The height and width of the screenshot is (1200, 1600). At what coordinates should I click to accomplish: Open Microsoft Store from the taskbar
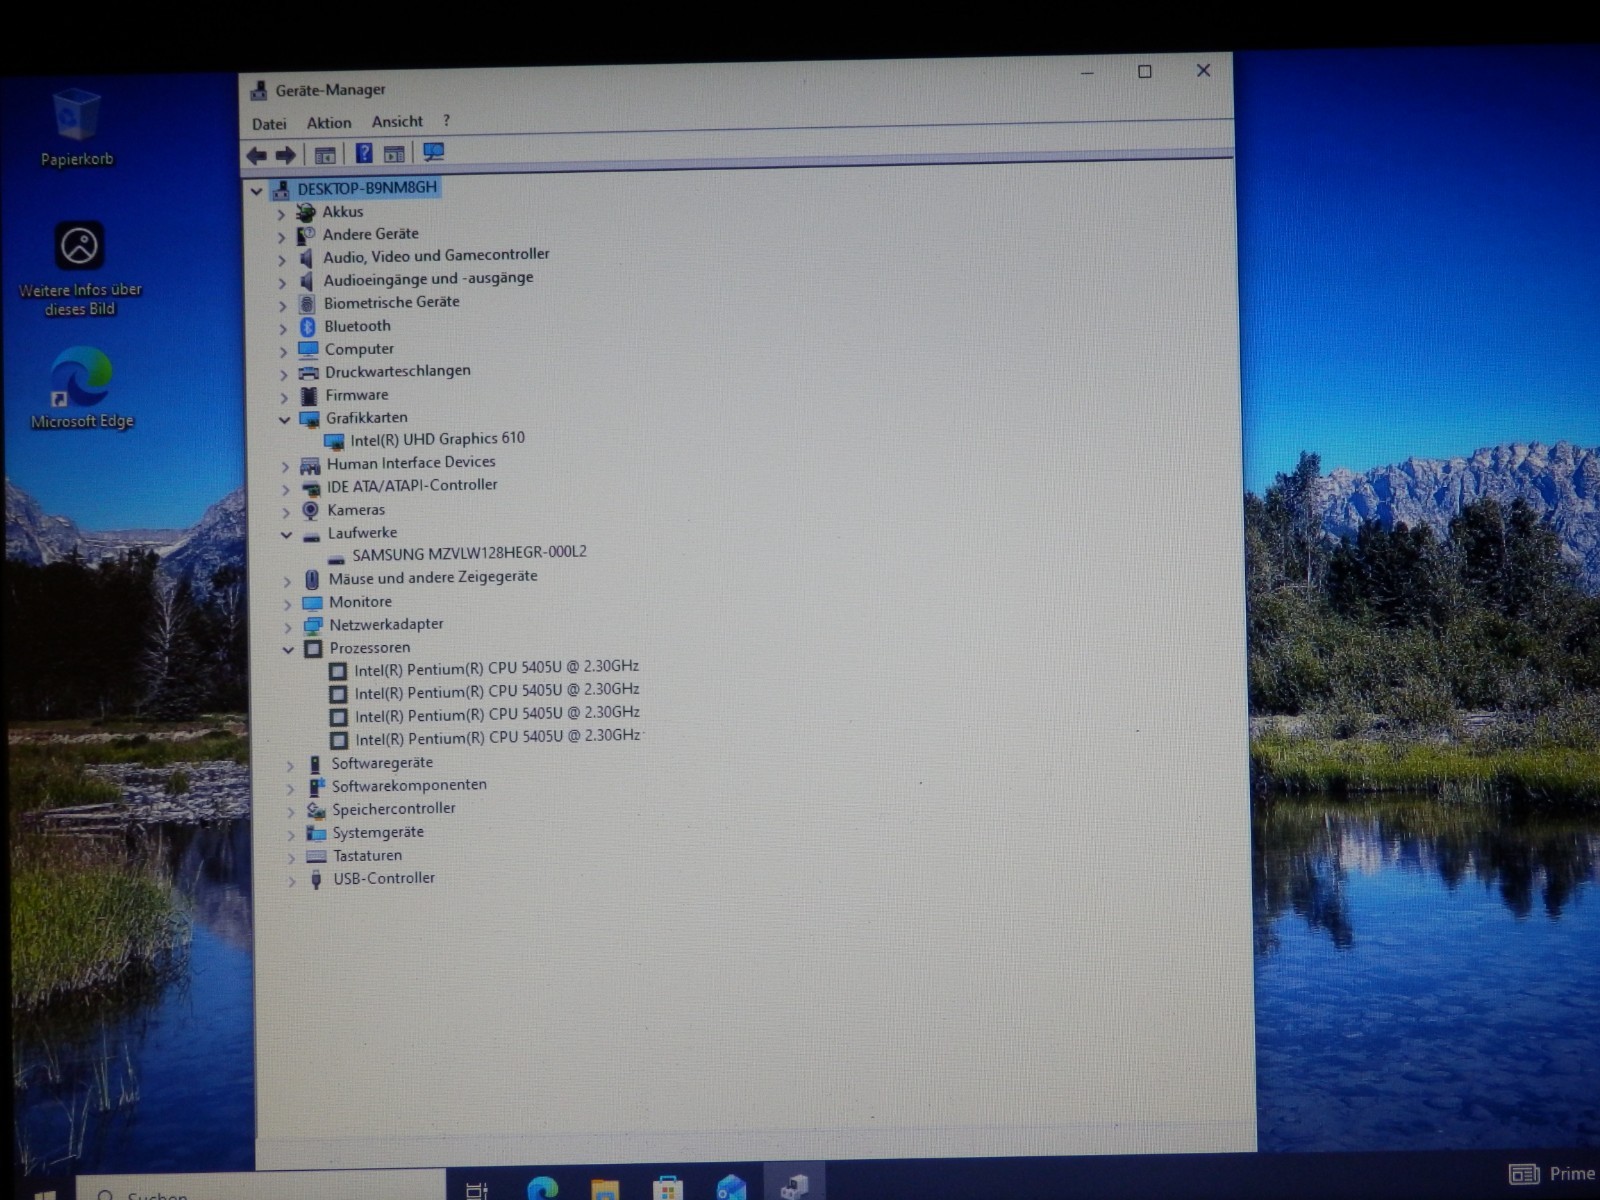point(667,1188)
